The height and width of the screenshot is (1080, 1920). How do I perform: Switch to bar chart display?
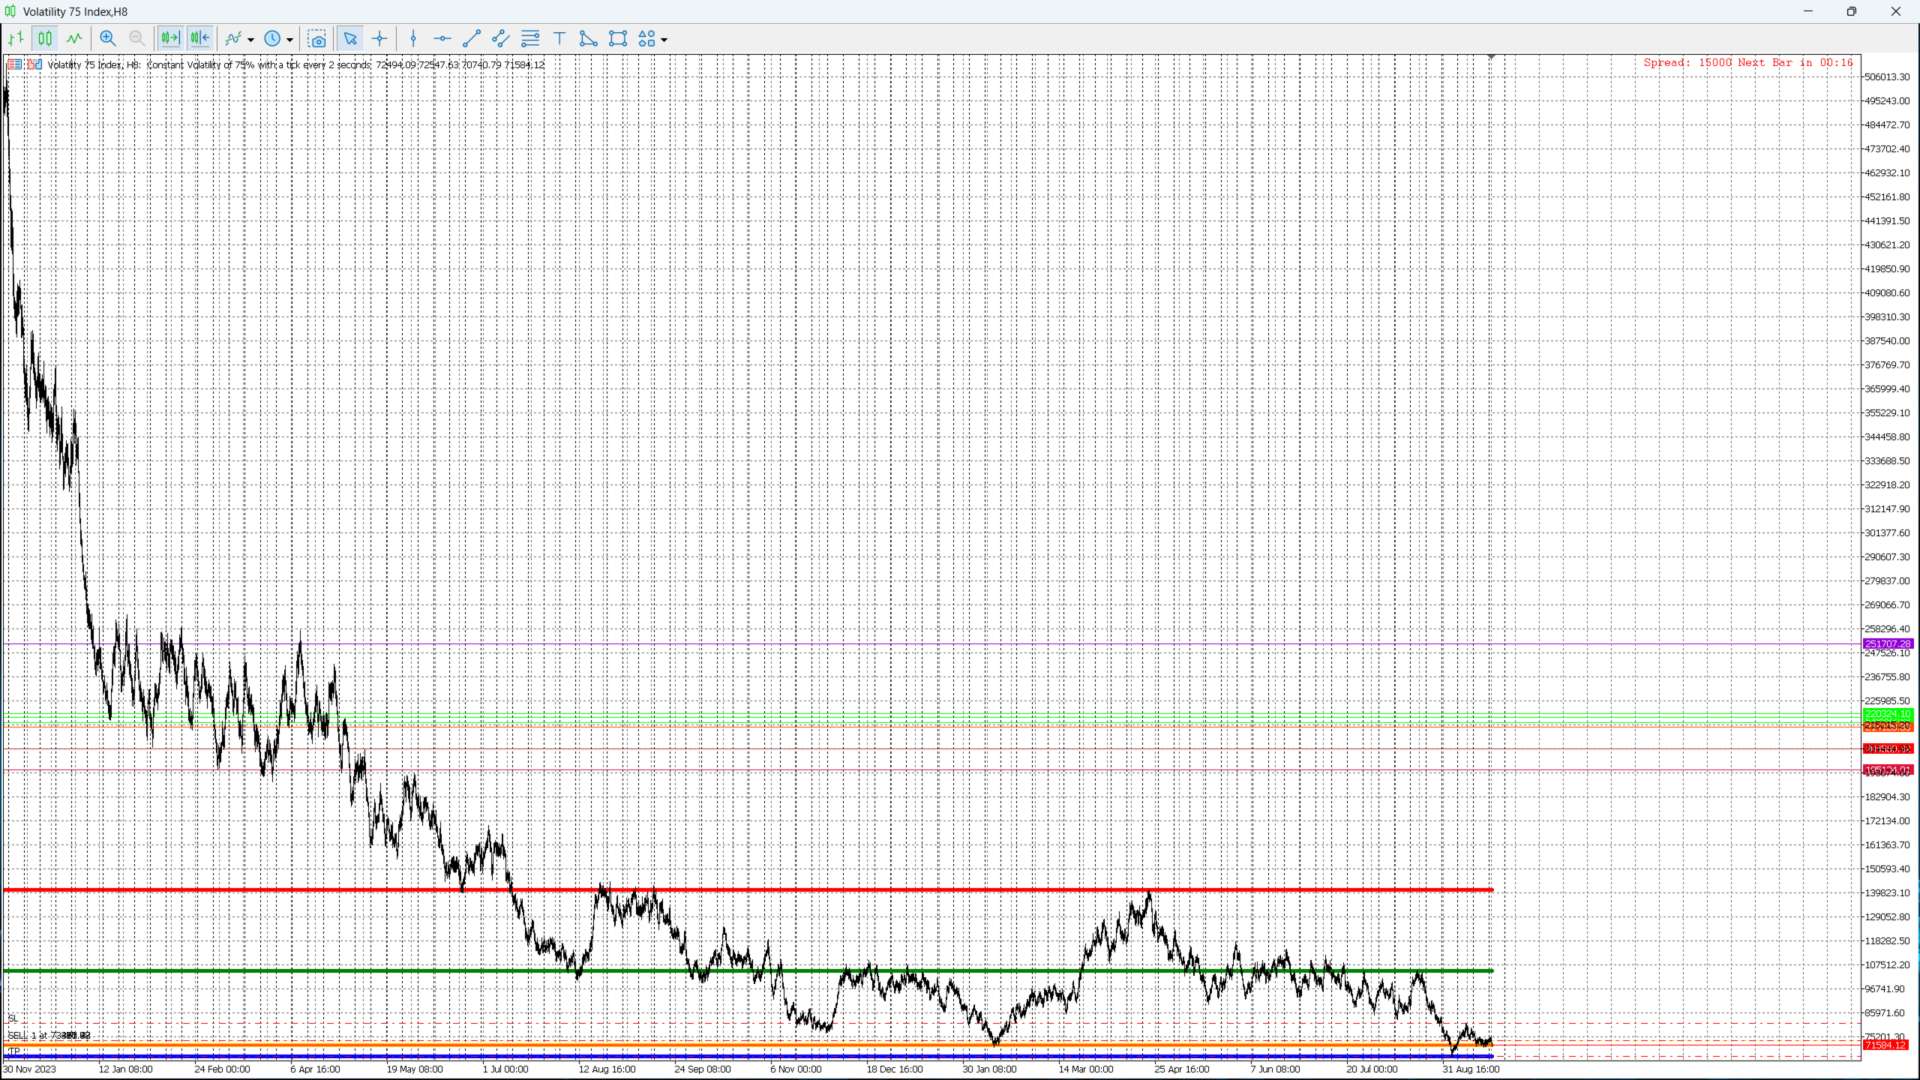(x=16, y=39)
